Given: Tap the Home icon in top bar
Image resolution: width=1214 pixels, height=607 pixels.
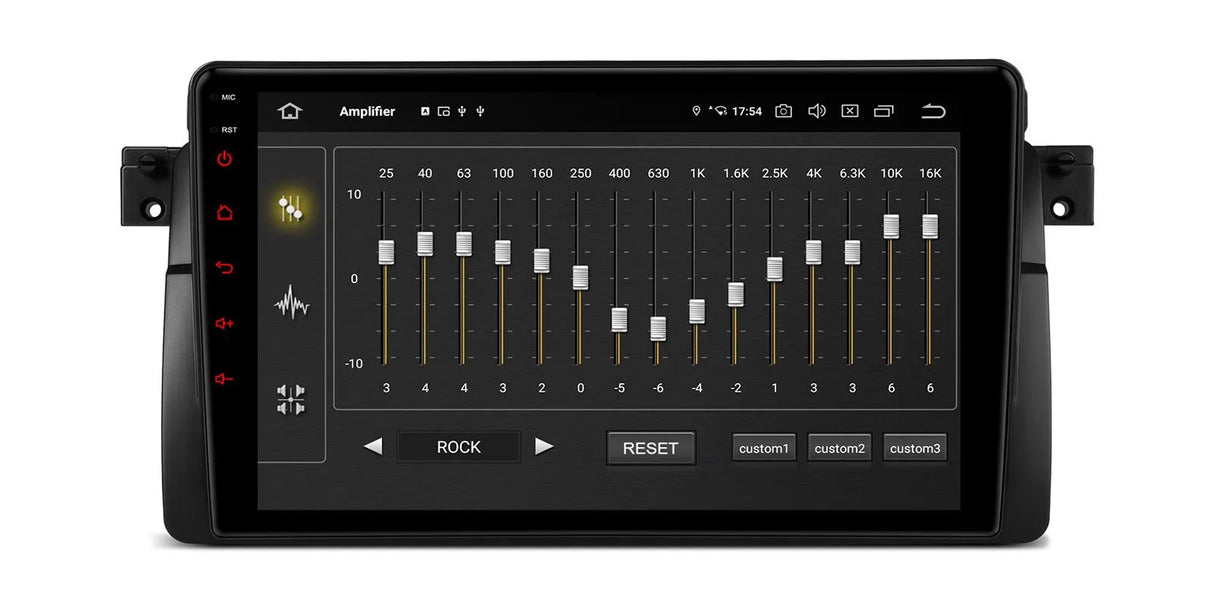Looking at the screenshot, I should pyautogui.click(x=290, y=111).
